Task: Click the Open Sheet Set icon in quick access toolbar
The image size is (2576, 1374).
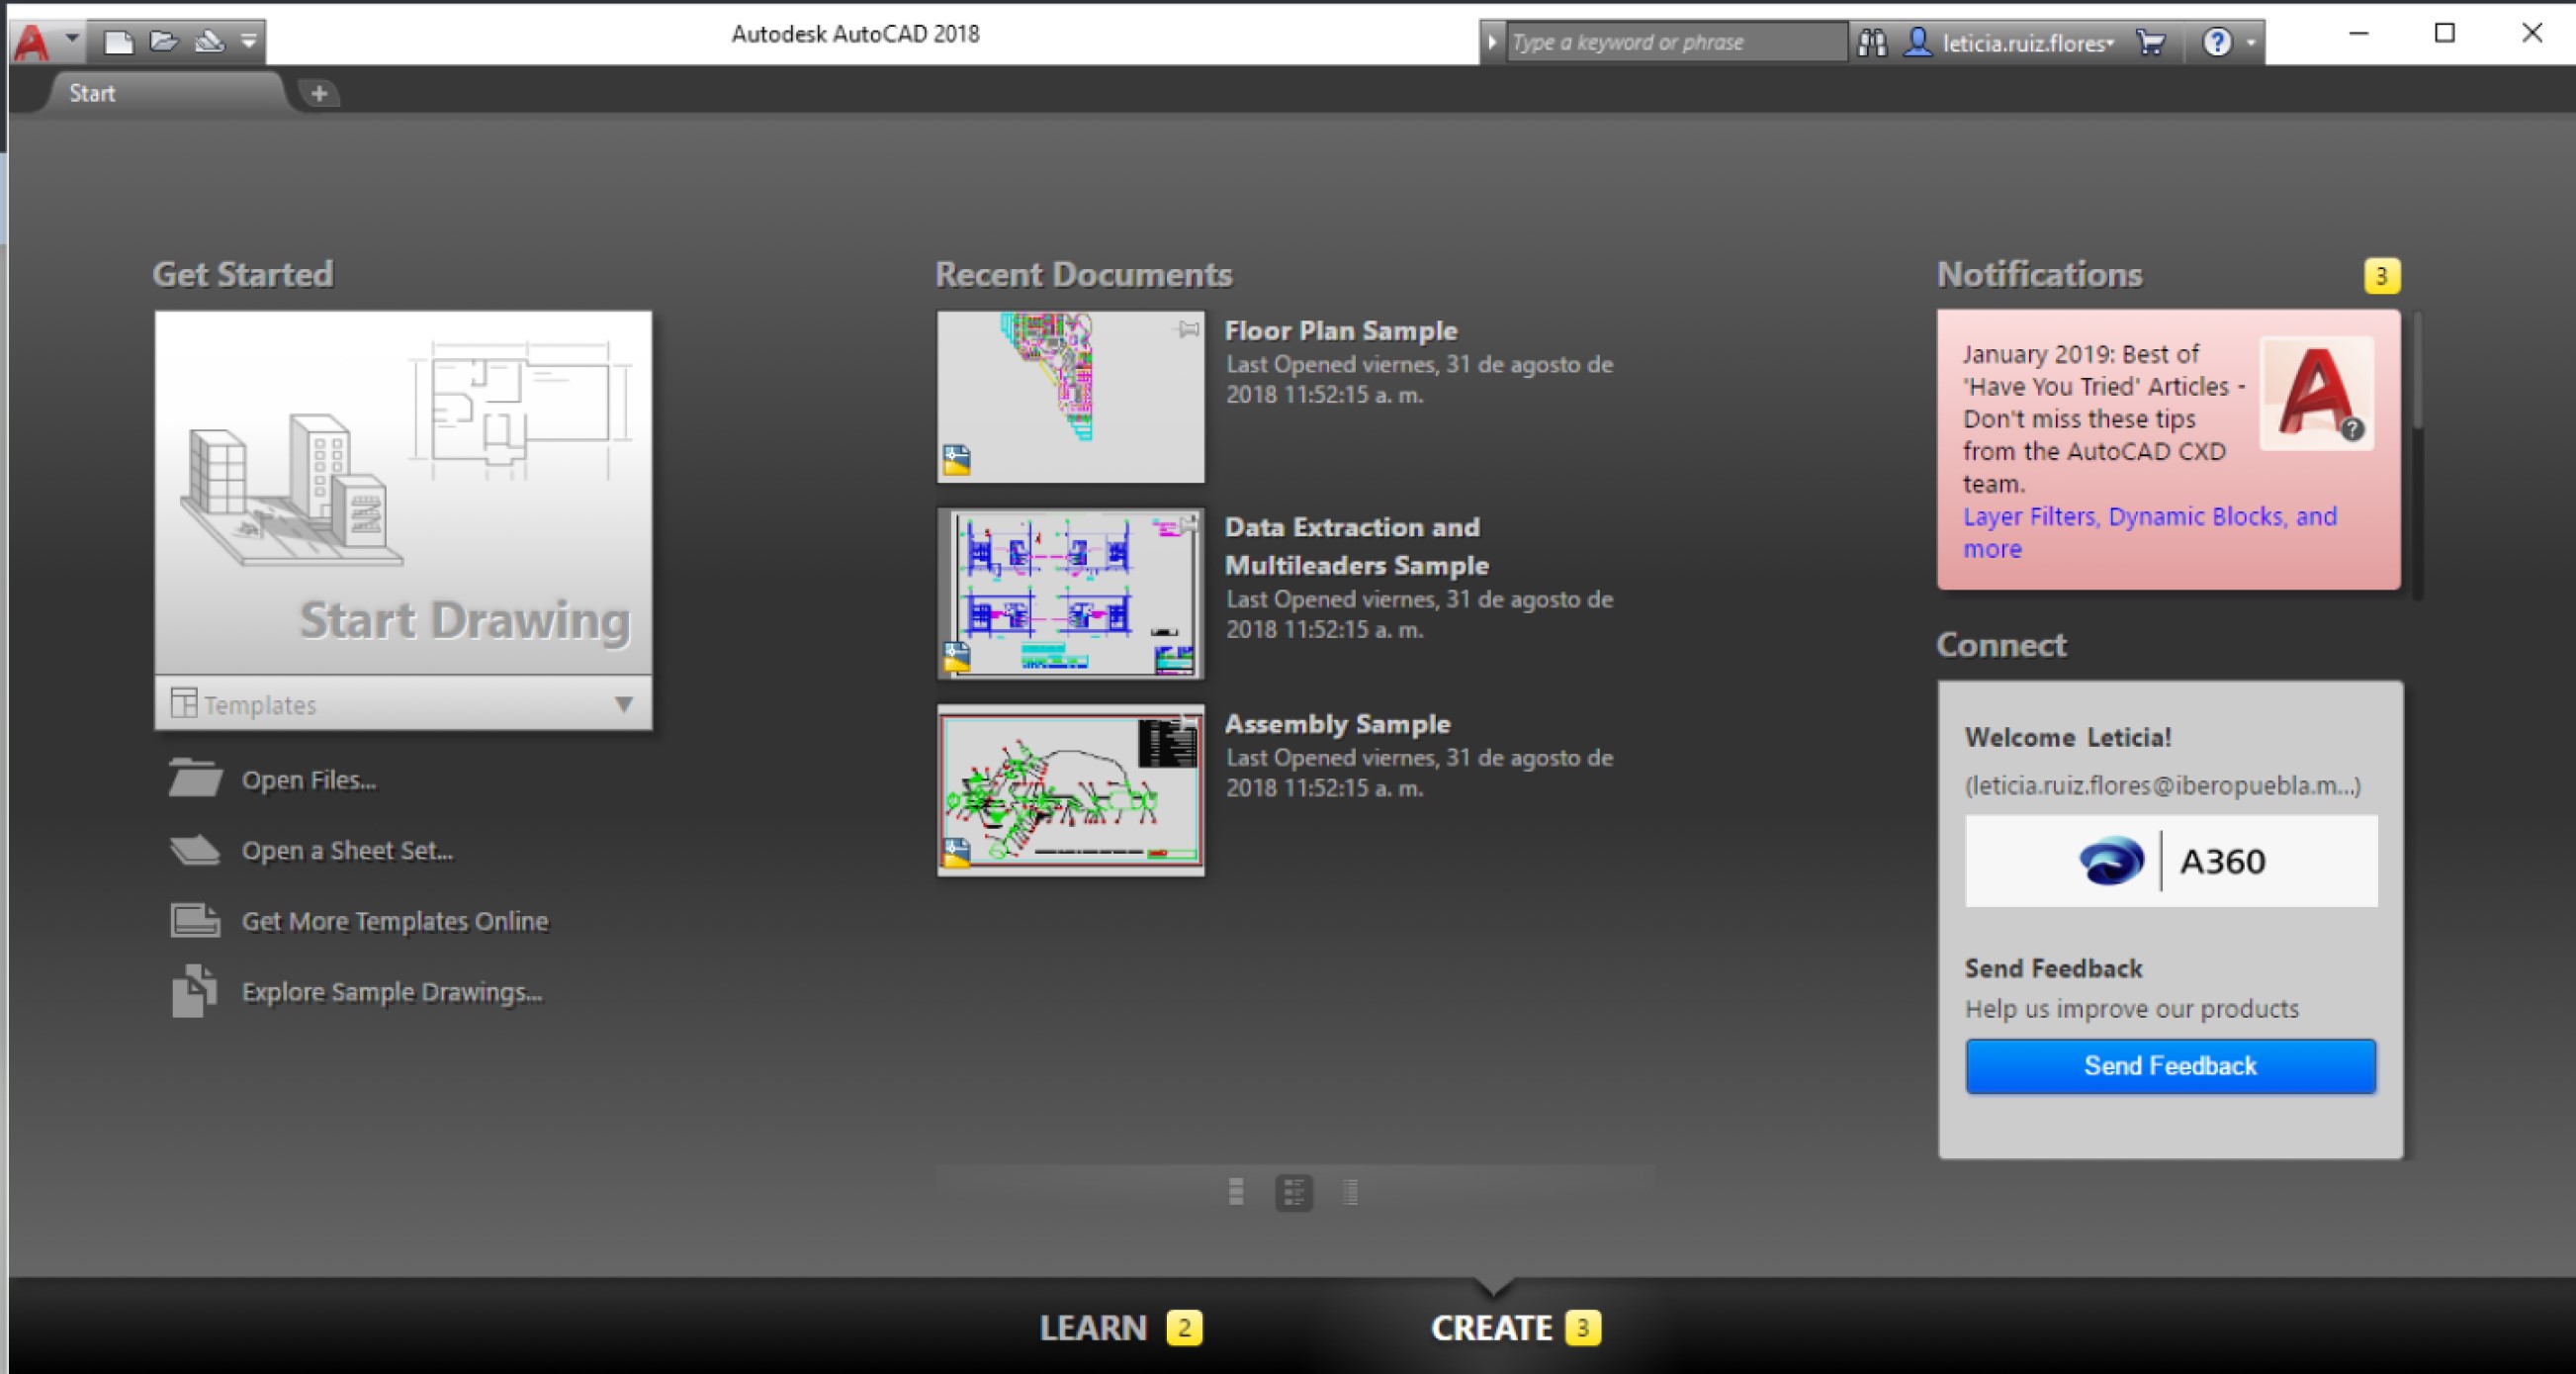Action: tap(209, 42)
